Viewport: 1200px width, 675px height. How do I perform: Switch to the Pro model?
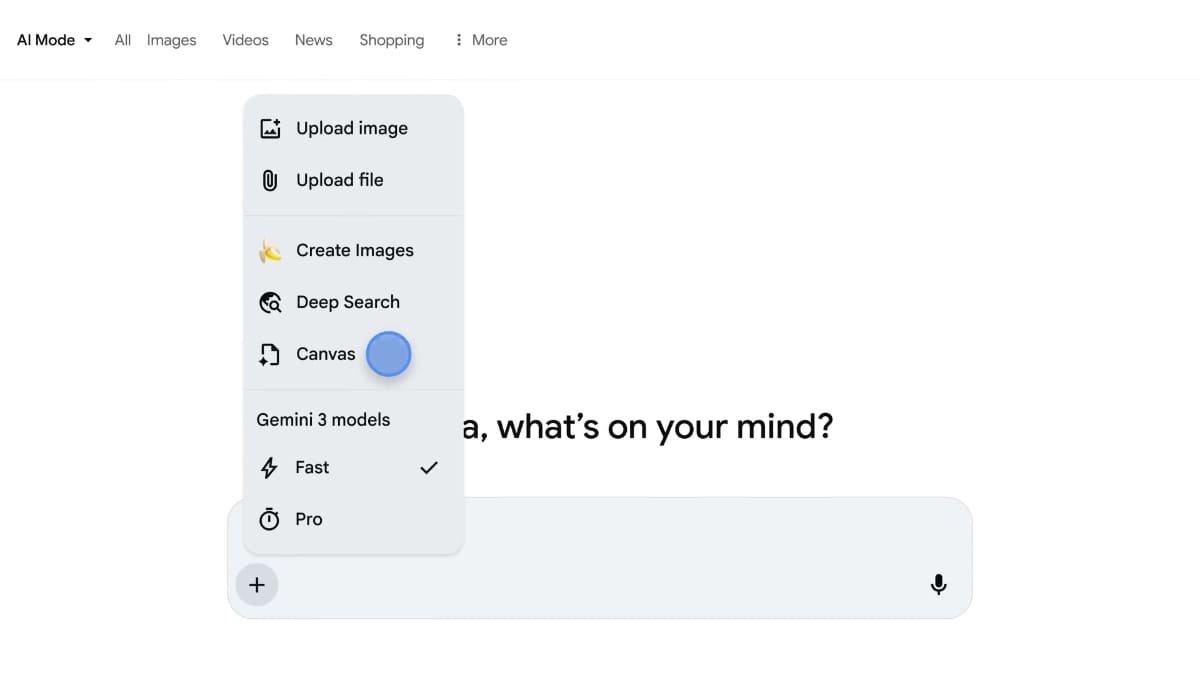click(x=309, y=519)
